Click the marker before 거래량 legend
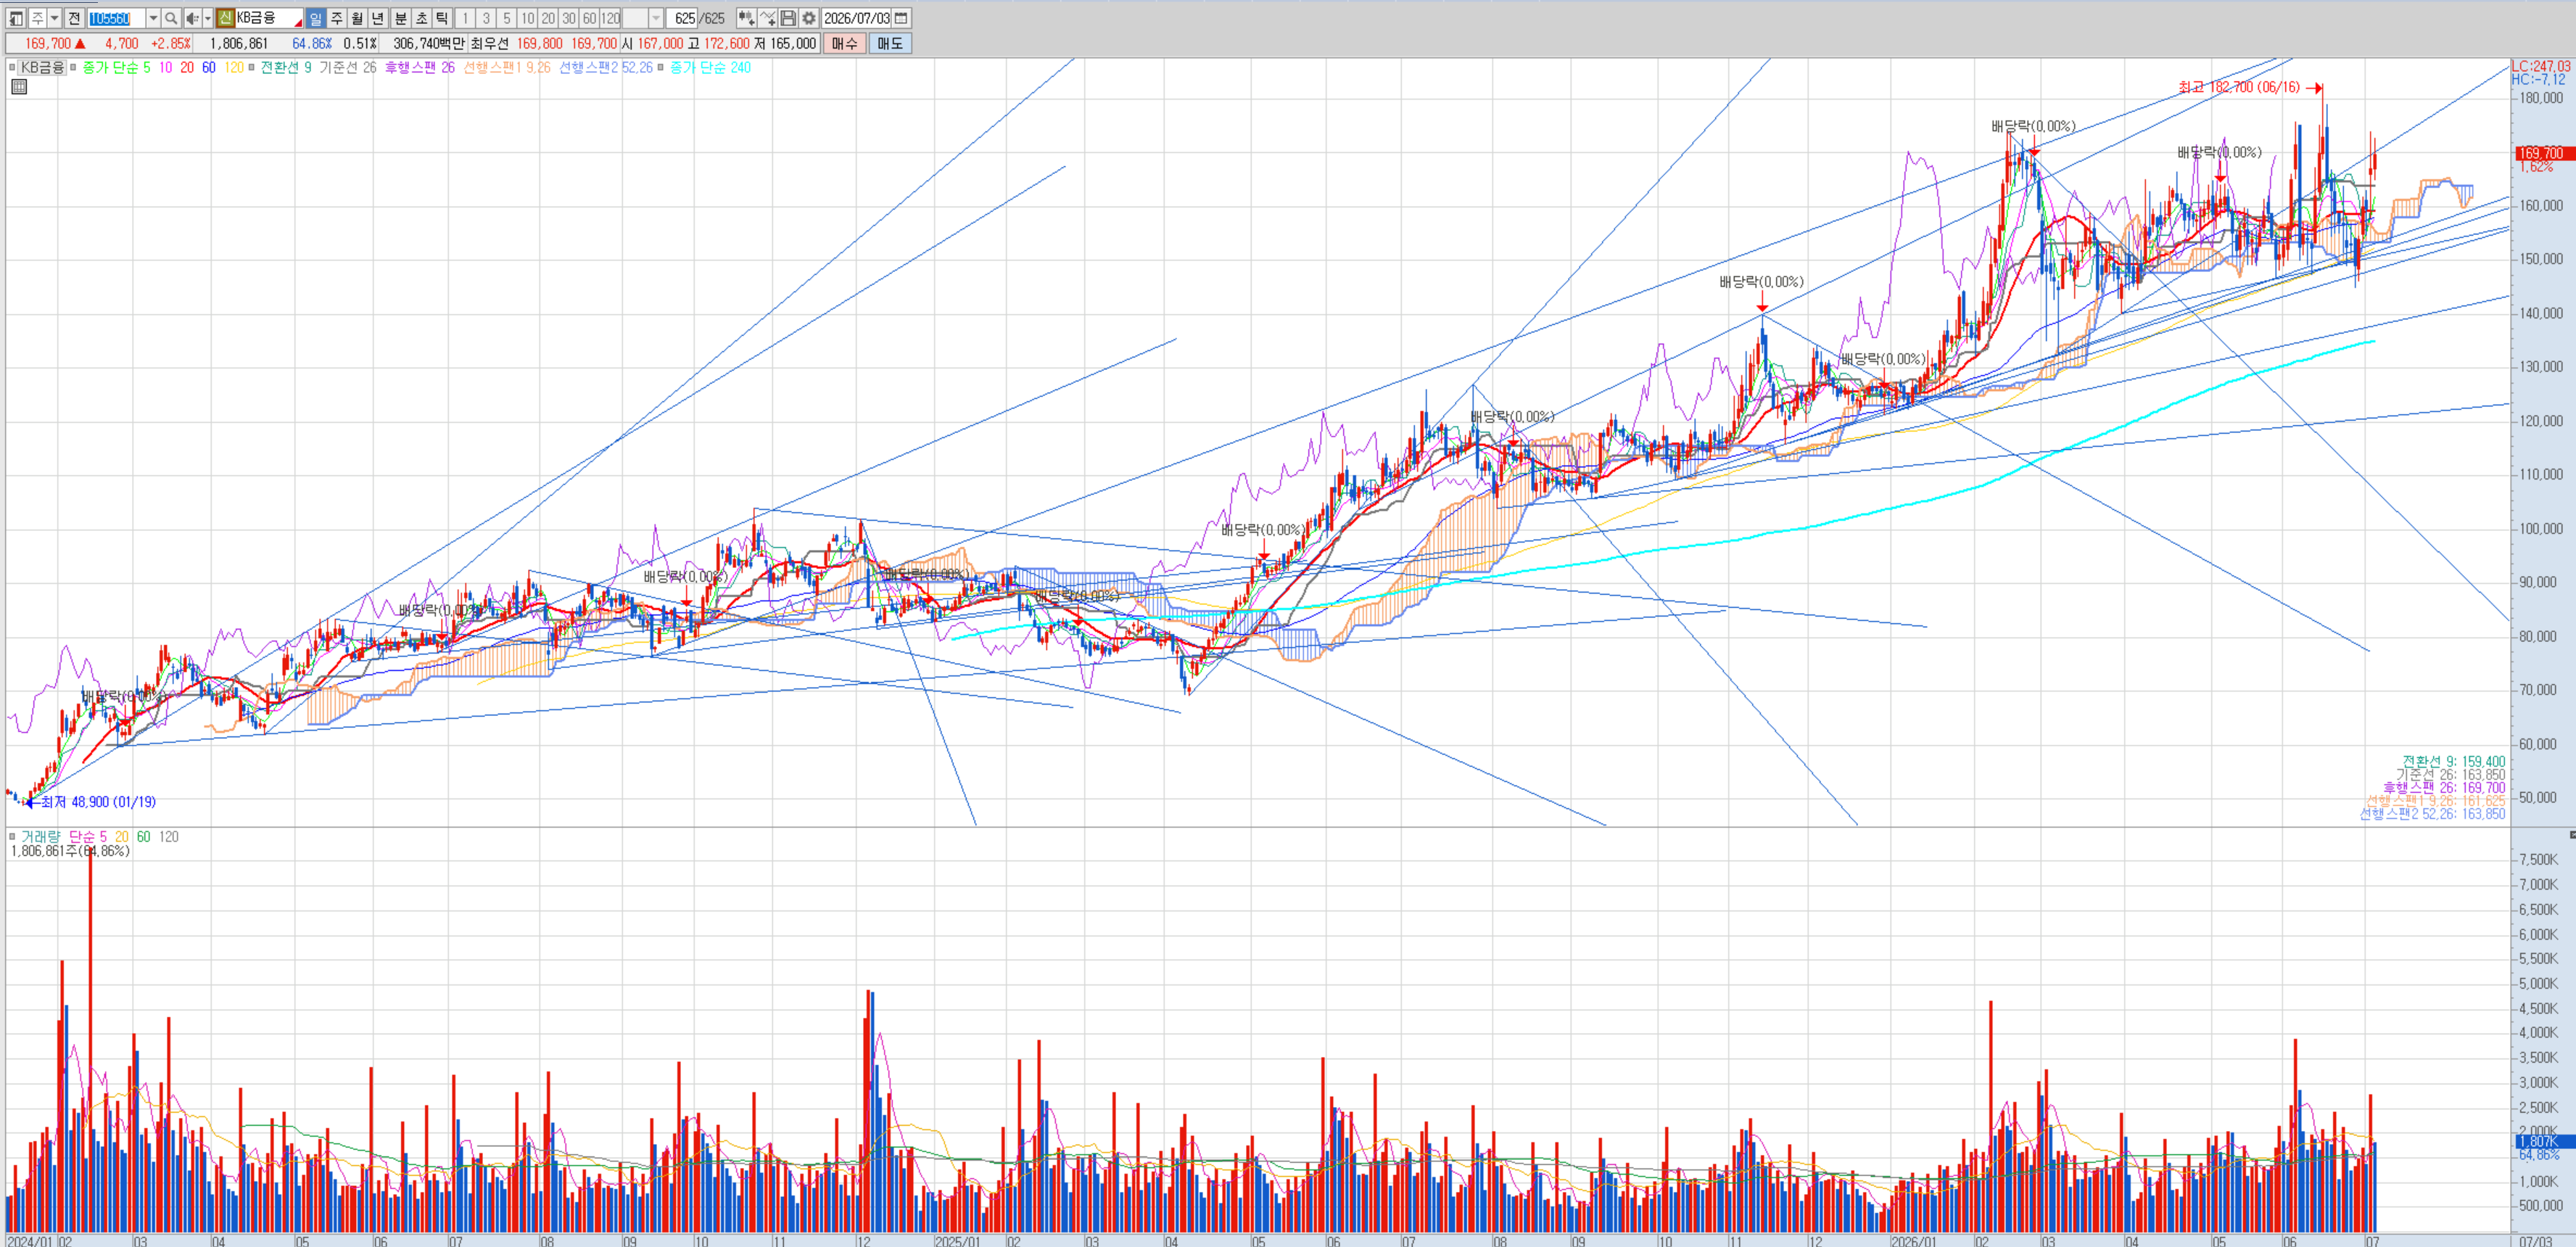 coord(13,836)
